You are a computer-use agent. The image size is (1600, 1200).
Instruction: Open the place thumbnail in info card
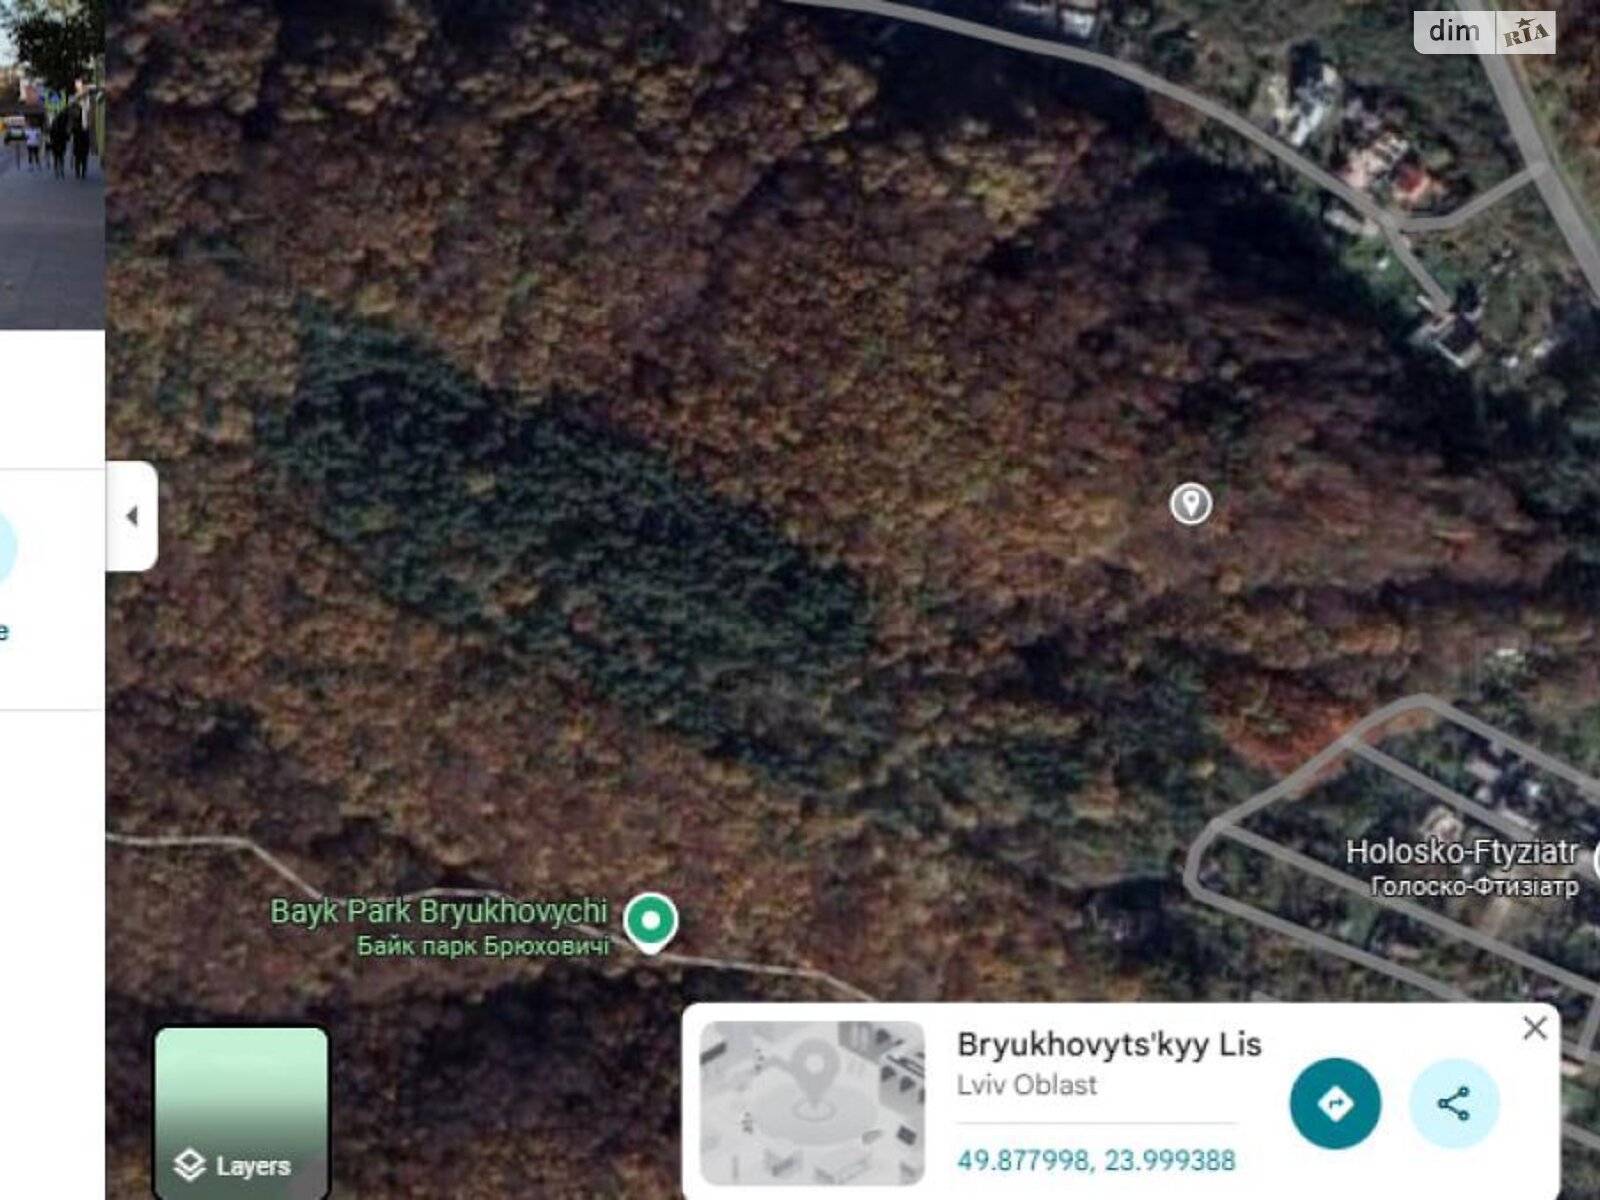(812, 1103)
